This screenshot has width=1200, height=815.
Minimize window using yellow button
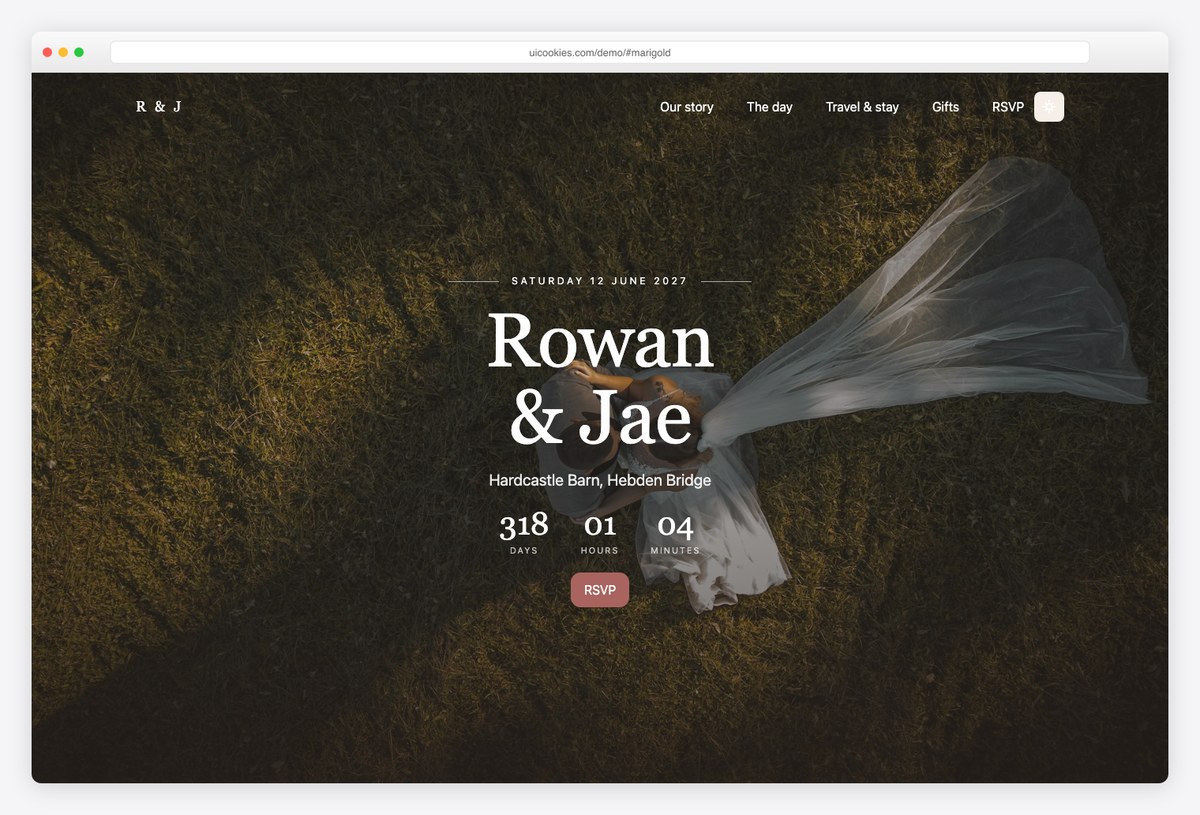(x=63, y=52)
